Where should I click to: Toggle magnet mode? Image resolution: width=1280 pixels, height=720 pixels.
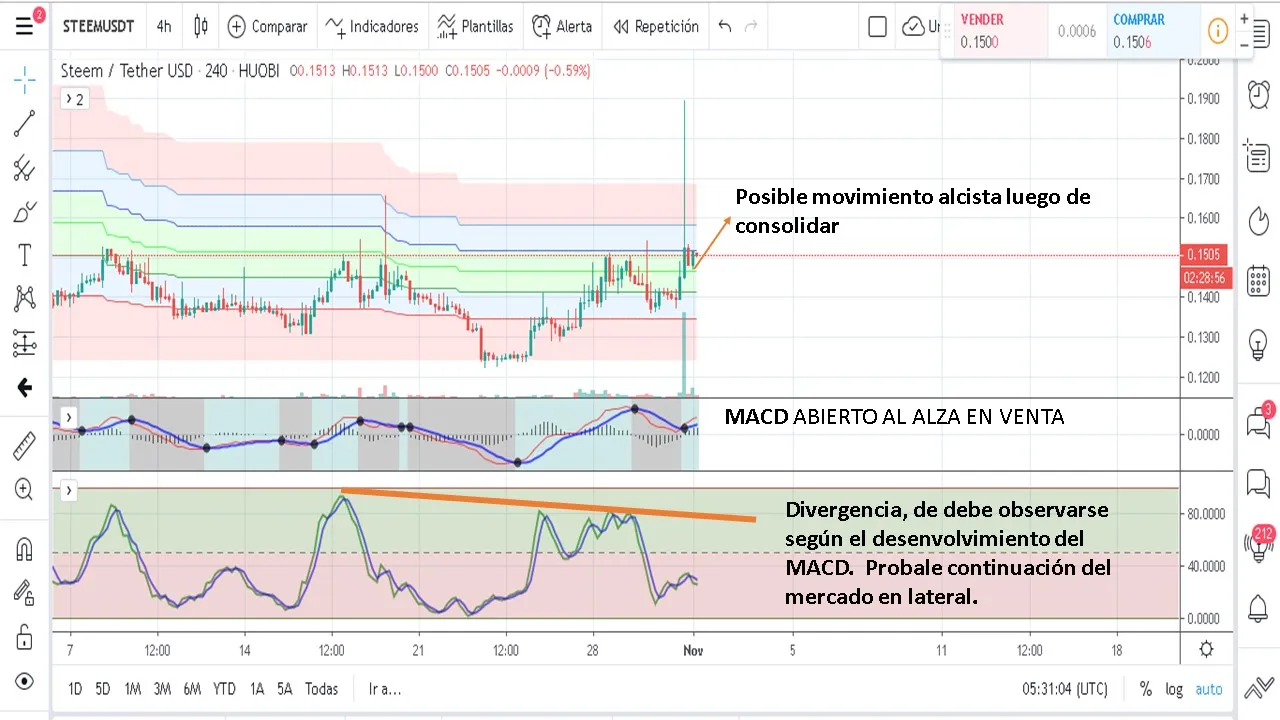[x=24, y=548]
